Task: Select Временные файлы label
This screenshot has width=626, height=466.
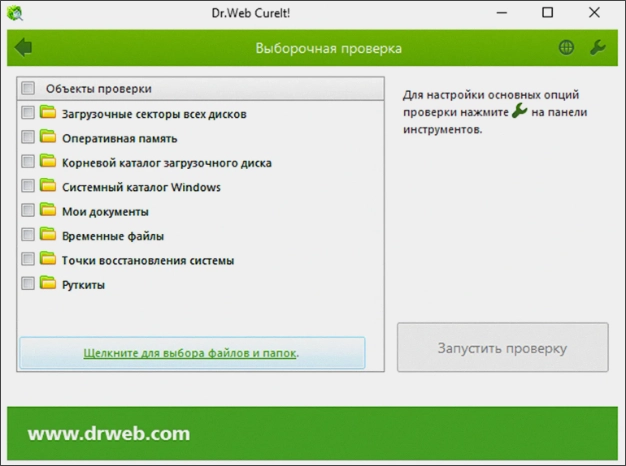Action: [113, 236]
